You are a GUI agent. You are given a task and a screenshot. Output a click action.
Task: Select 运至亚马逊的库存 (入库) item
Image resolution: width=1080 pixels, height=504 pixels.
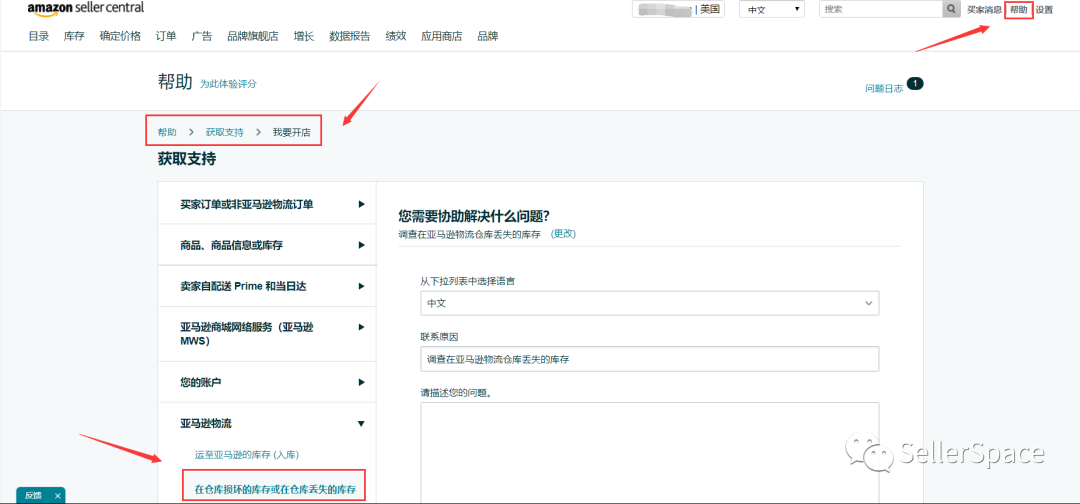click(247, 454)
